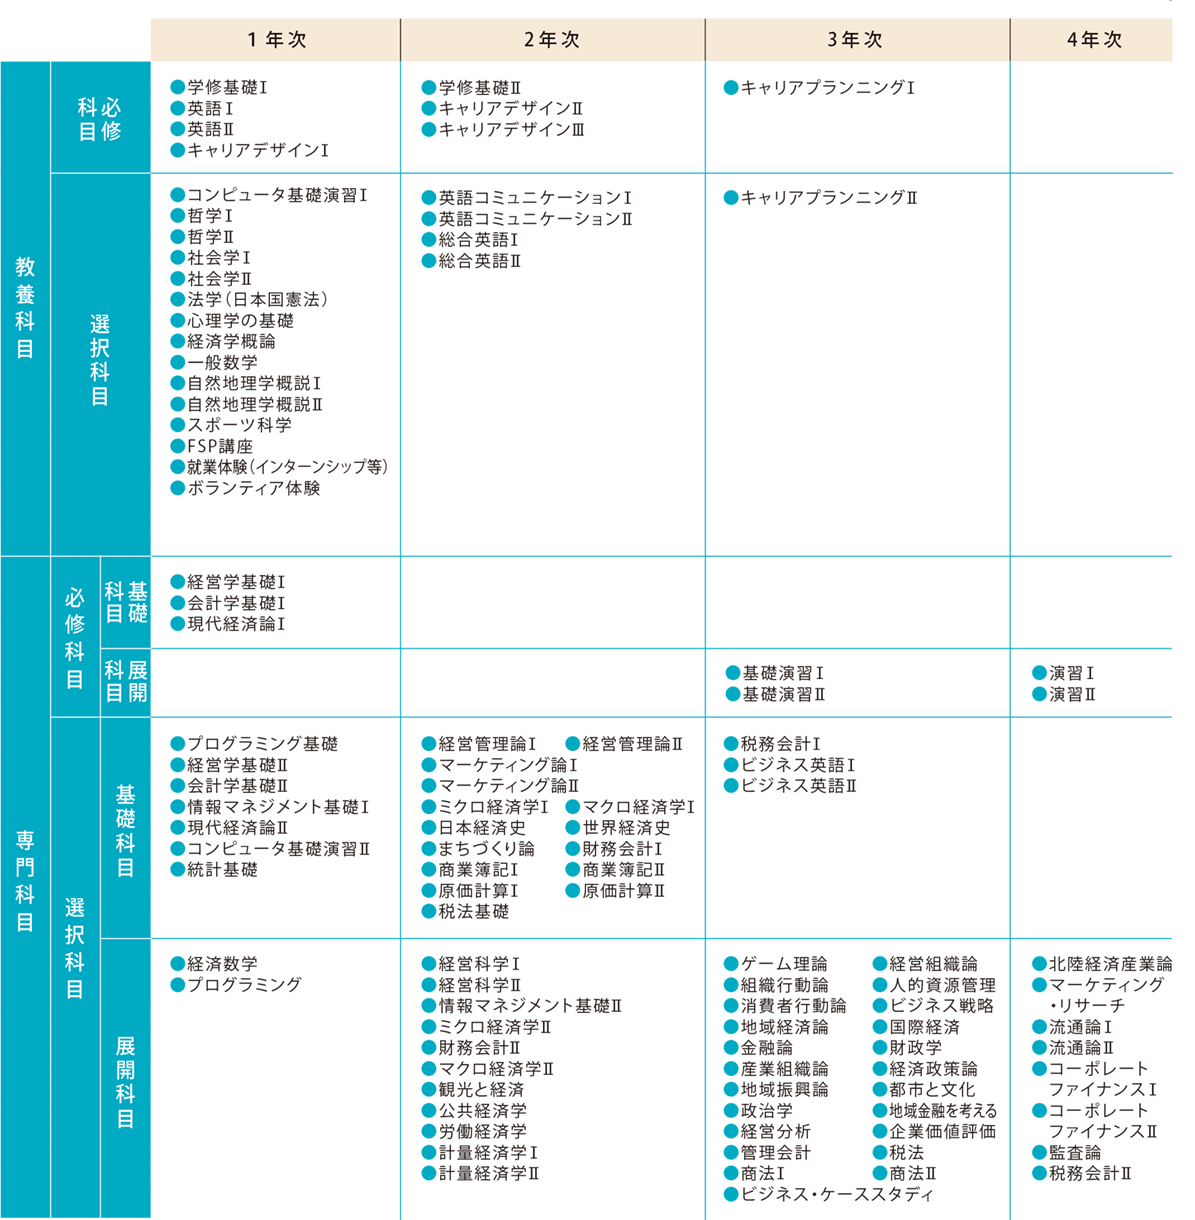The image size is (1195, 1220).
Task: Click the course ボランティア体験
Action: (245, 488)
